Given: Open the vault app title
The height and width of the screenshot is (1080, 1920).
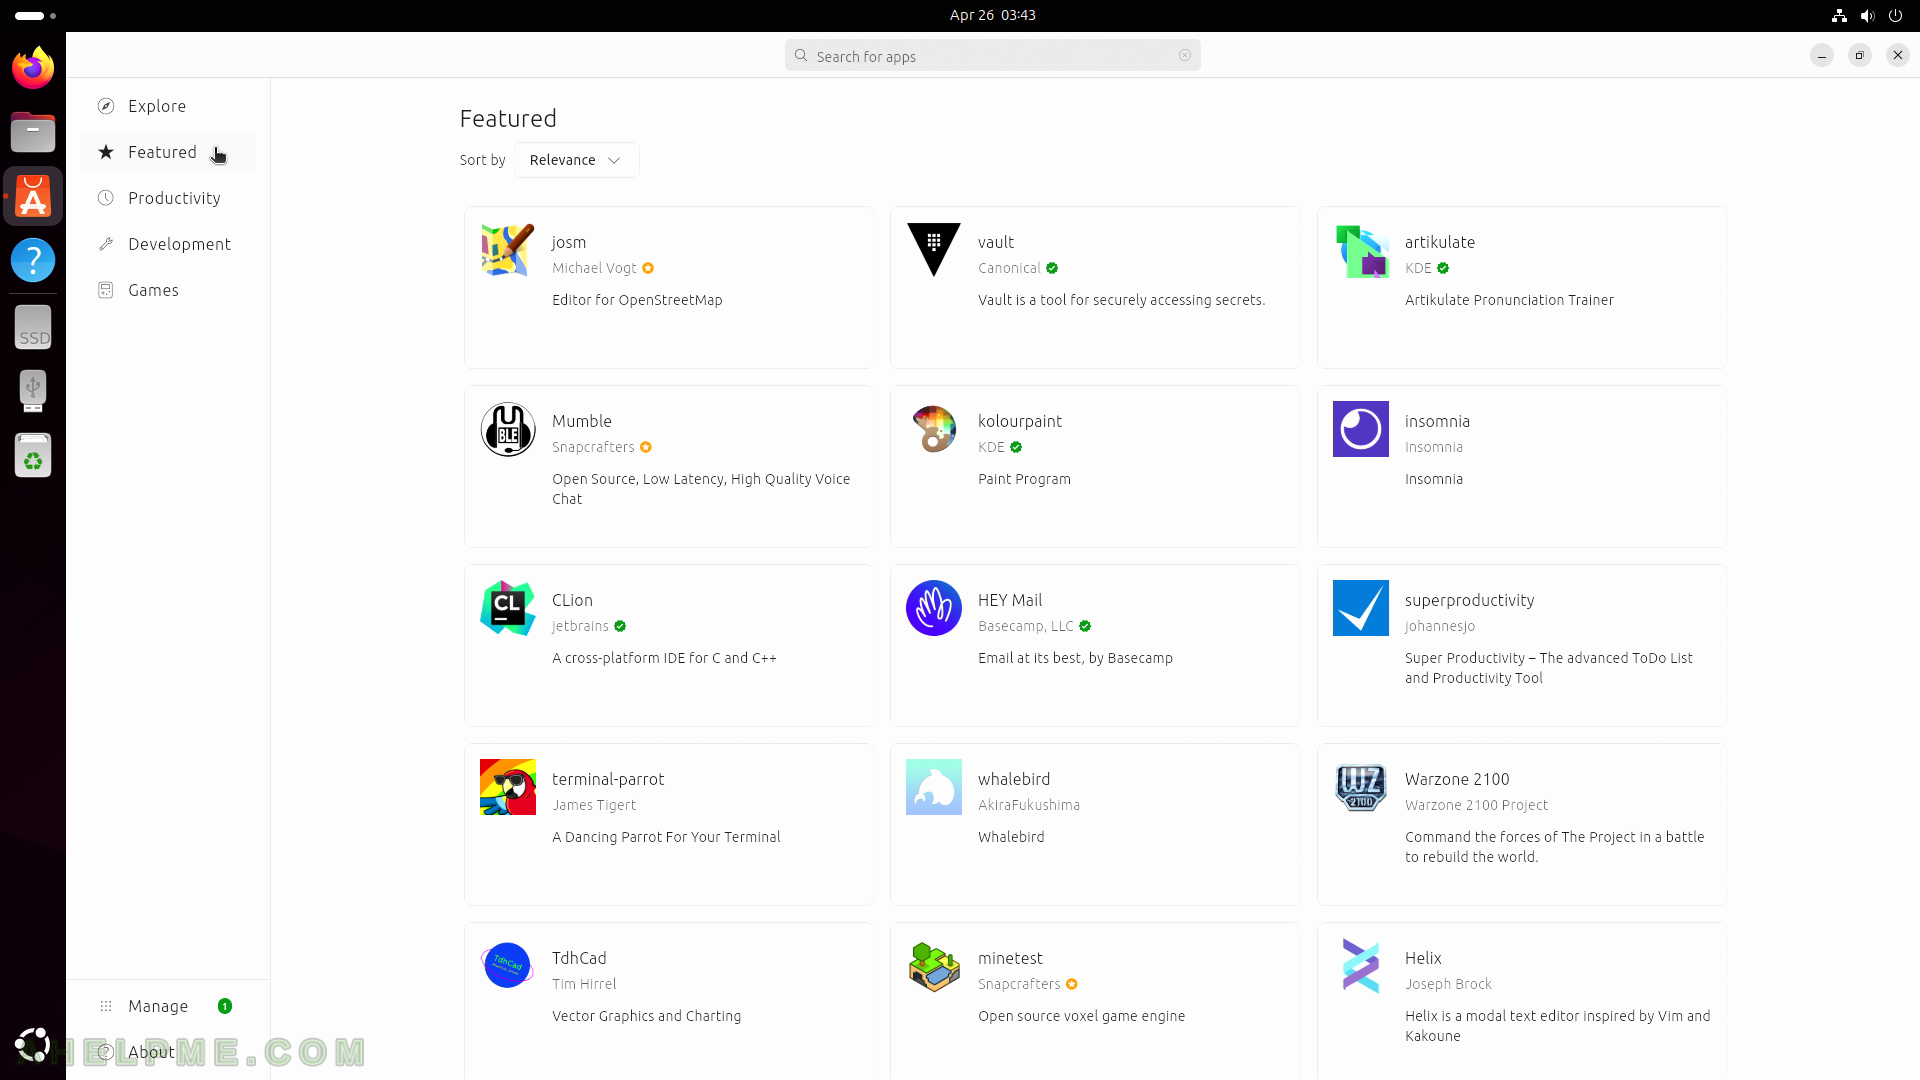Looking at the screenshot, I should 996,242.
